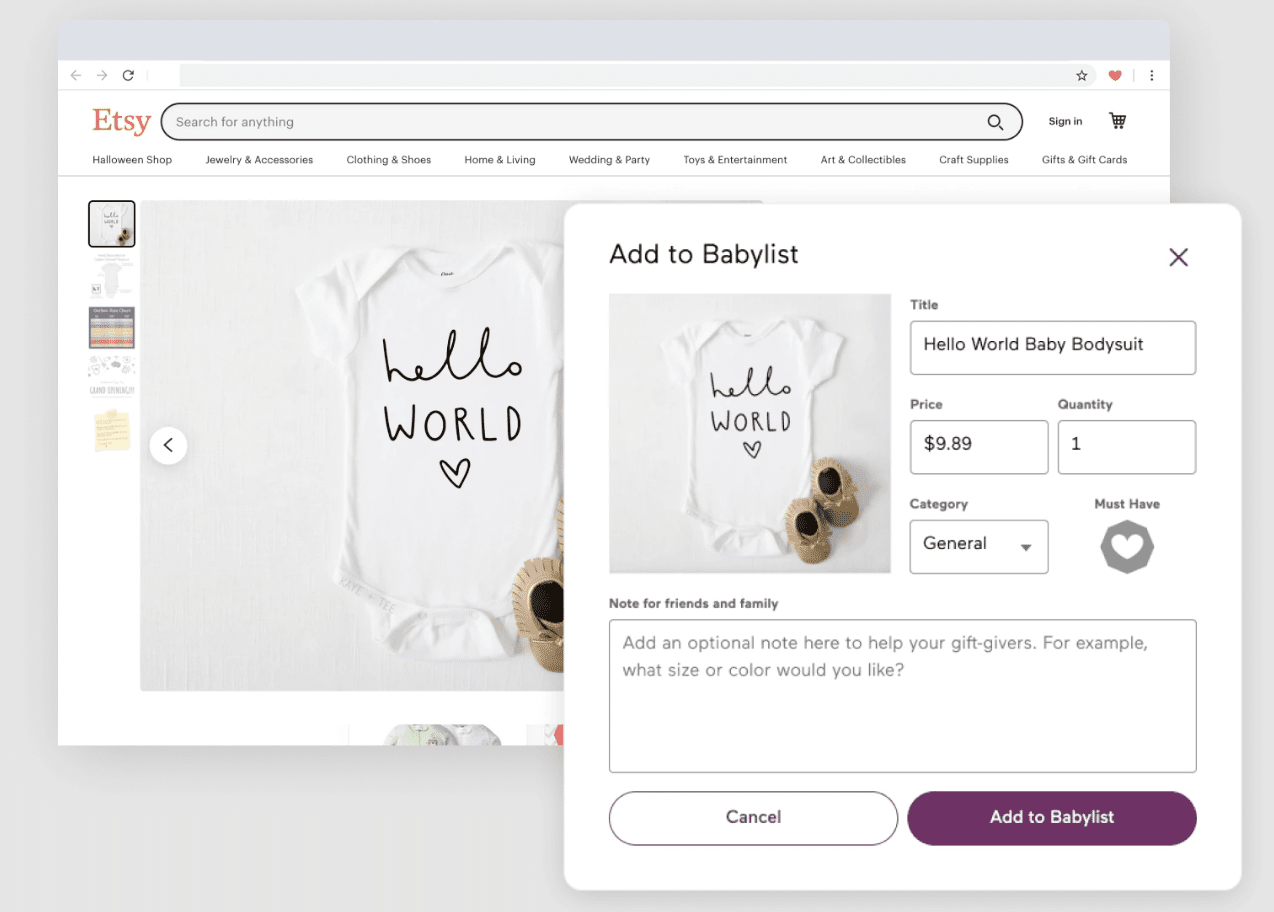Click the search magnifier icon
Screen dimensions: 1274x912
coord(995,121)
